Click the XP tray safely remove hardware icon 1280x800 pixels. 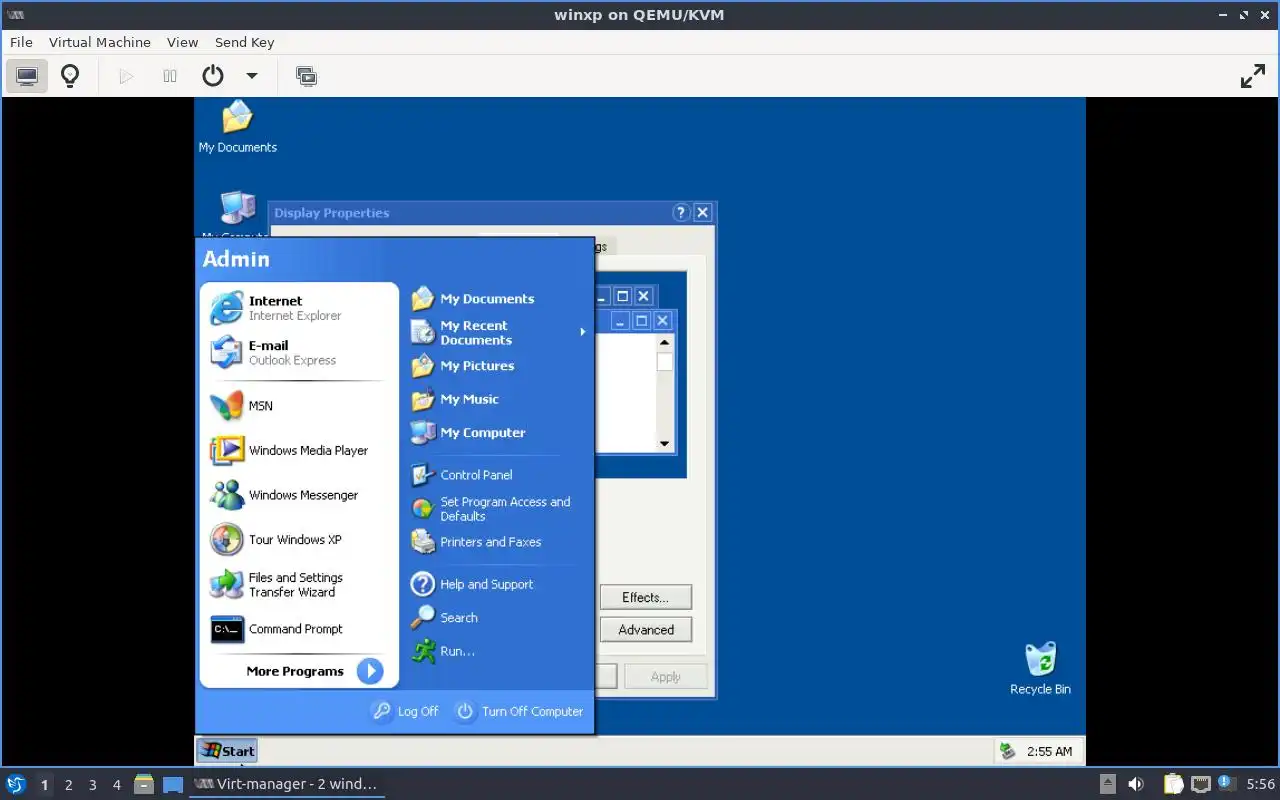click(1008, 751)
